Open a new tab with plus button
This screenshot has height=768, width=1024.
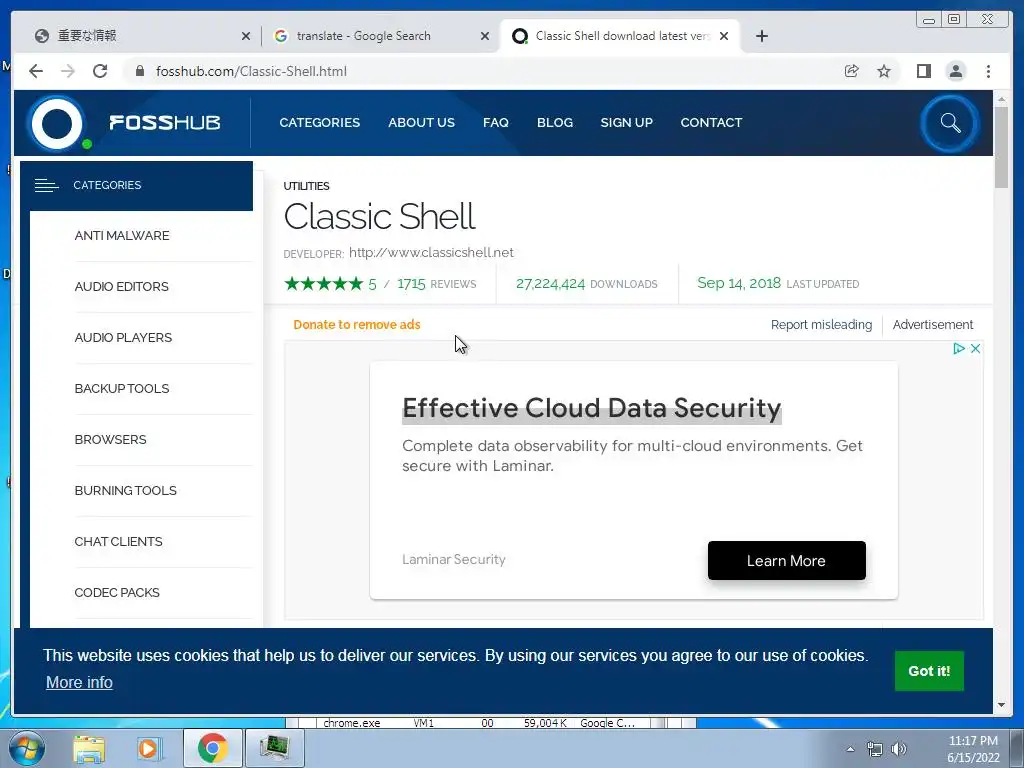(x=761, y=36)
